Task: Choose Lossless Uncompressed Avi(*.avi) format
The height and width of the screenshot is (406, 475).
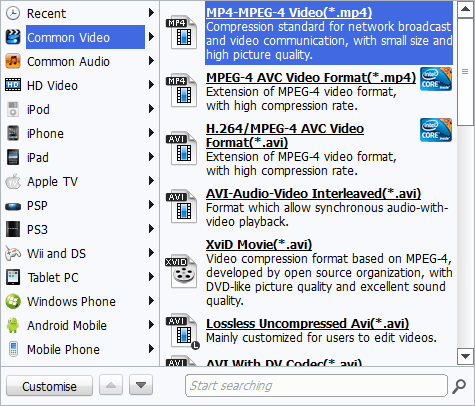Action: [x=307, y=324]
